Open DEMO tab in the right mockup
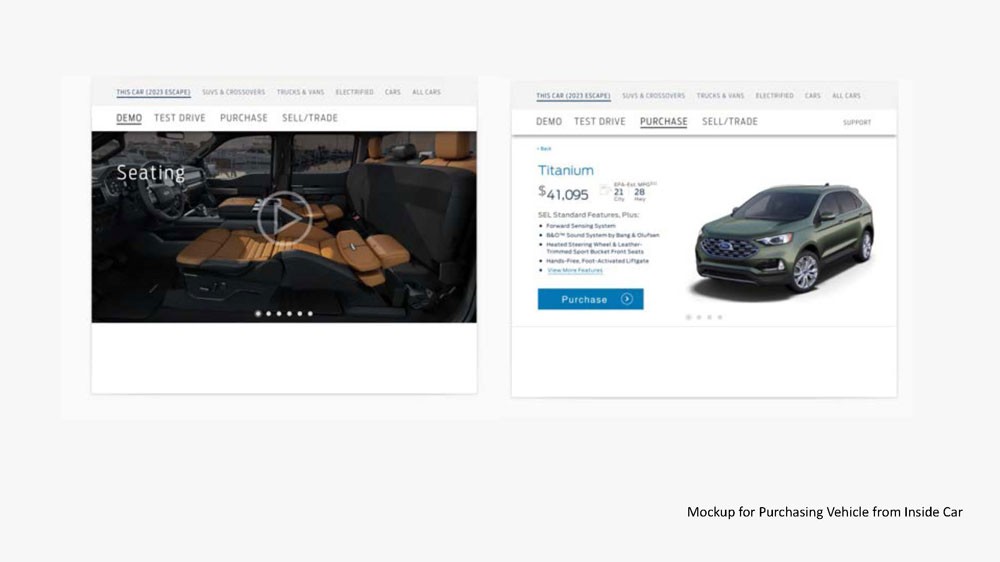The height and width of the screenshot is (562, 1000). click(x=548, y=121)
